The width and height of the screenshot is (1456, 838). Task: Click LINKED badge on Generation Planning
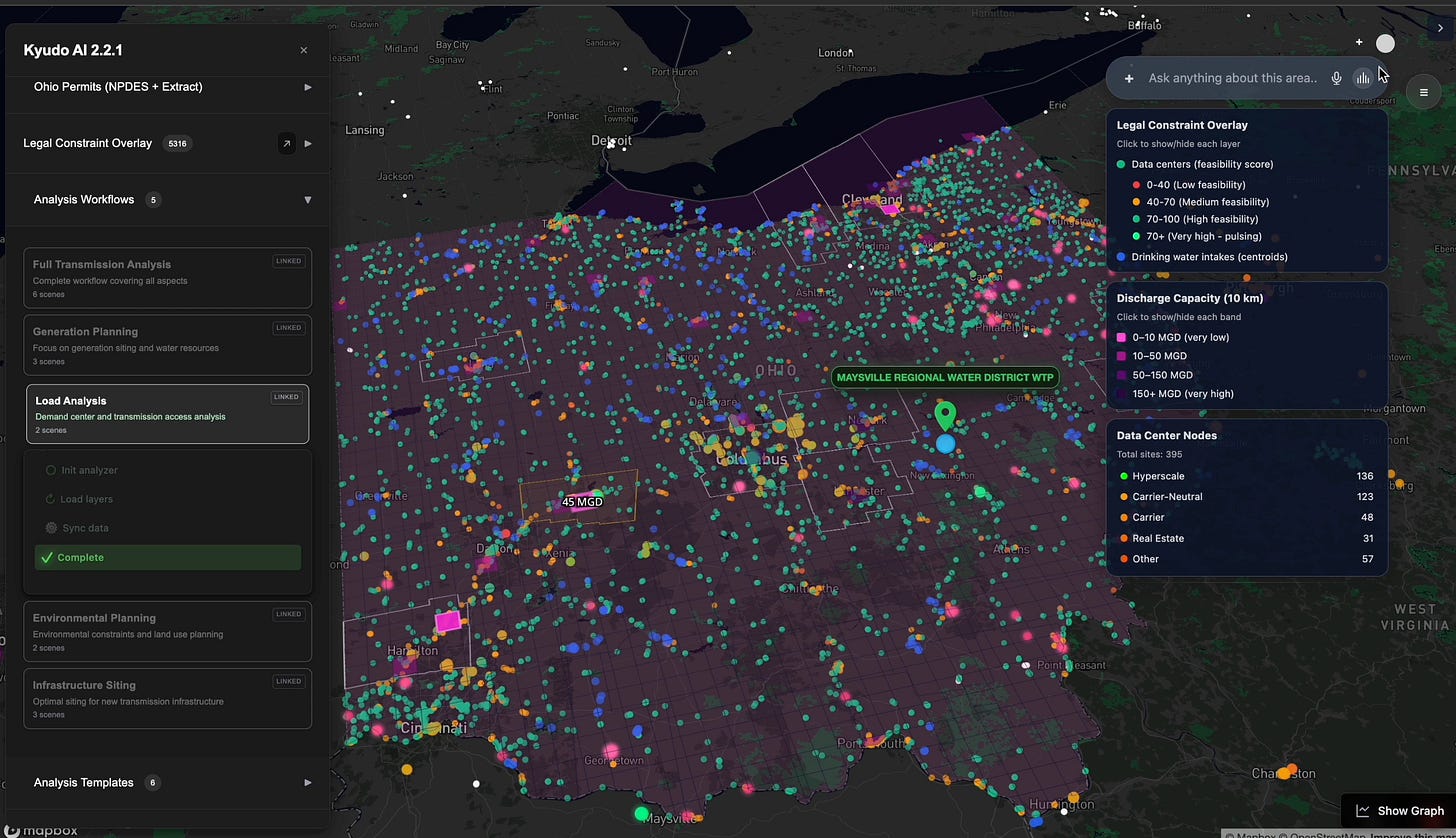[288, 328]
